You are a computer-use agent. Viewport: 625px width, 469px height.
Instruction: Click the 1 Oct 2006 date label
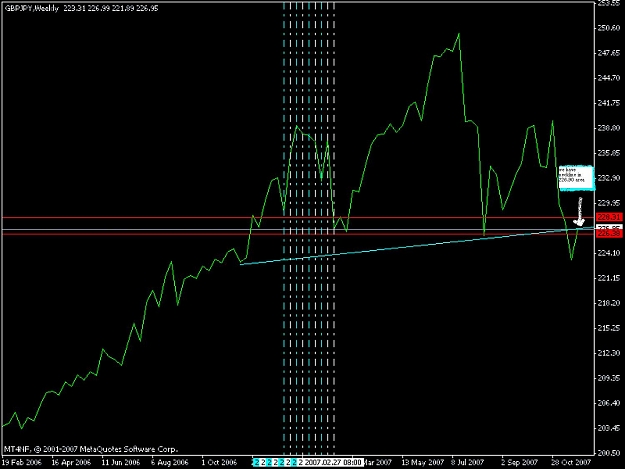219,462
